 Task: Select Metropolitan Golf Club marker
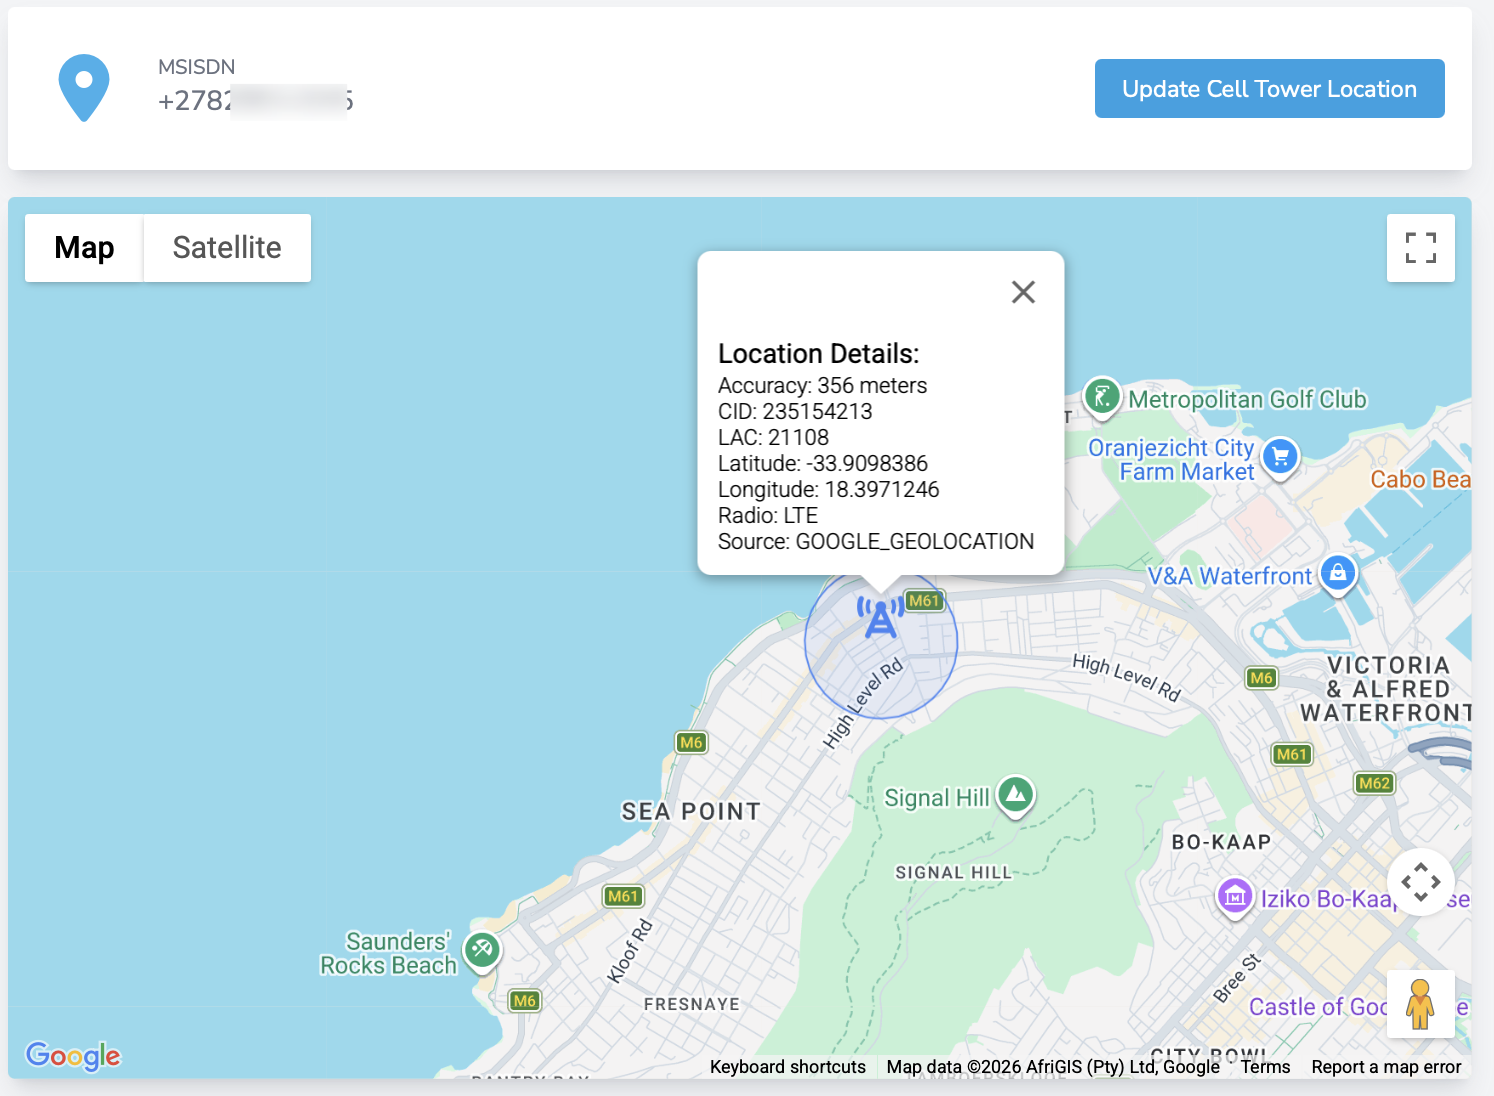coord(1102,397)
